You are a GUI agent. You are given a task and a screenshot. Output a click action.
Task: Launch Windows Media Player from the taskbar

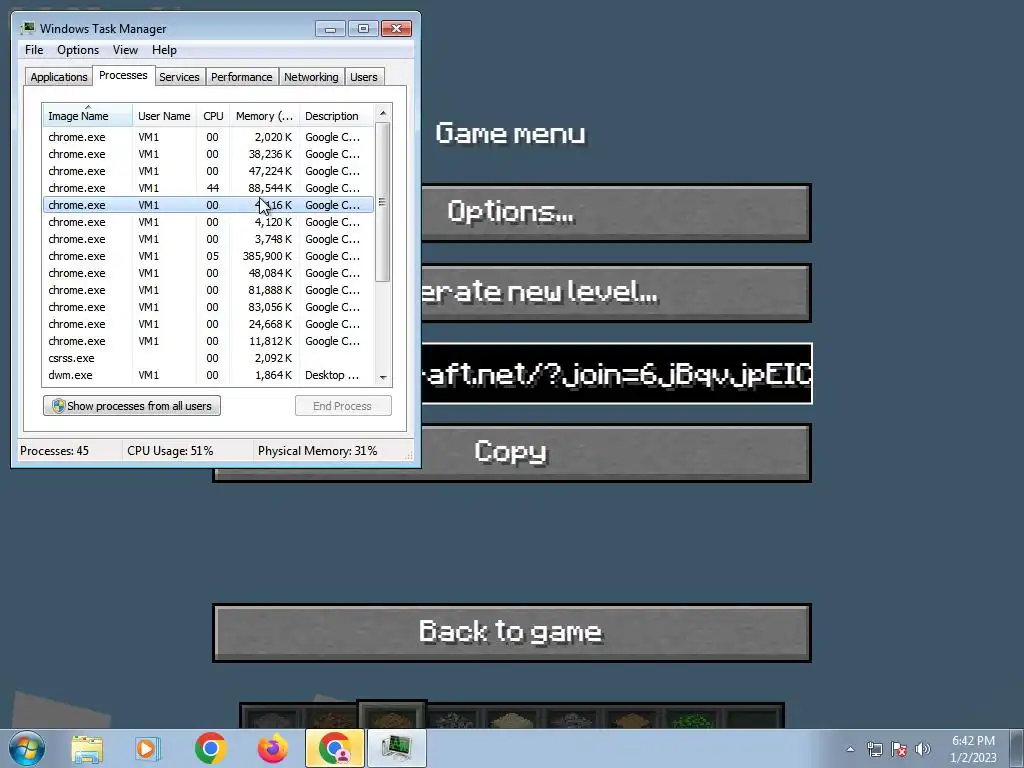(x=148, y=748)
